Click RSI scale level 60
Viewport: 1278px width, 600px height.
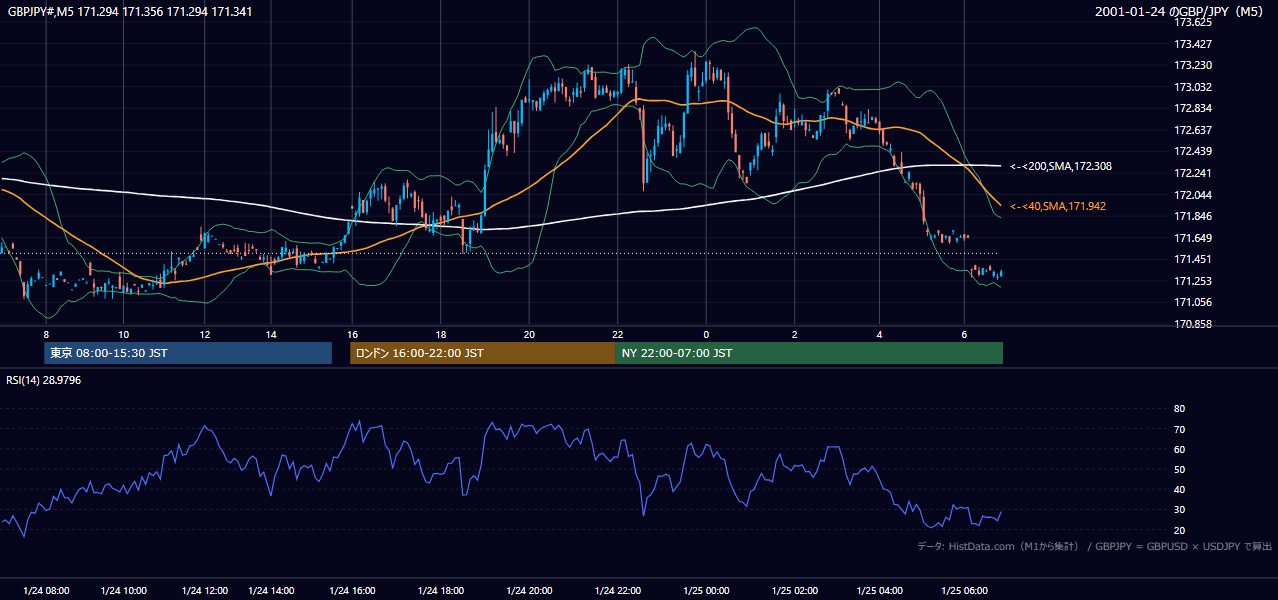pos(1179,449)
